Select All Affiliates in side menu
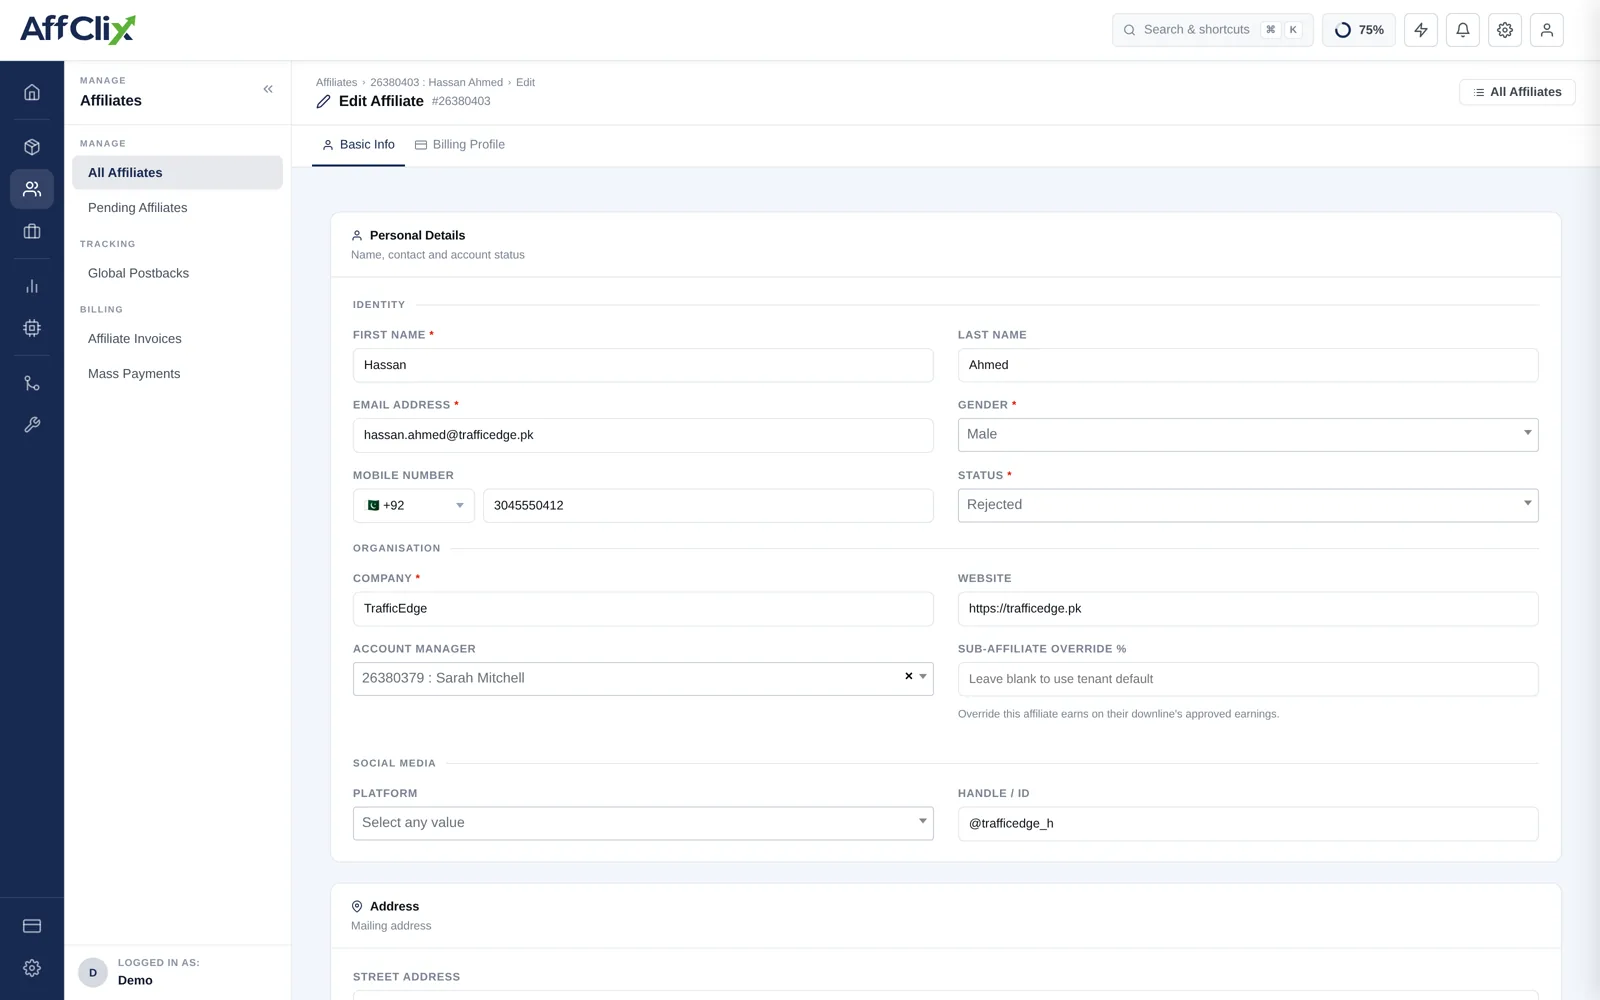Image resolution: width=1600 pixels, height=1000 pixels. (177, 172)
